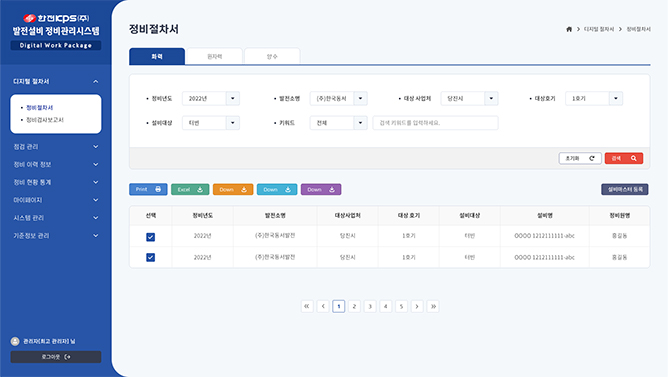
Task: Click the red search button with magnifier
Action: pyautogui.click(x=624, y=158)
